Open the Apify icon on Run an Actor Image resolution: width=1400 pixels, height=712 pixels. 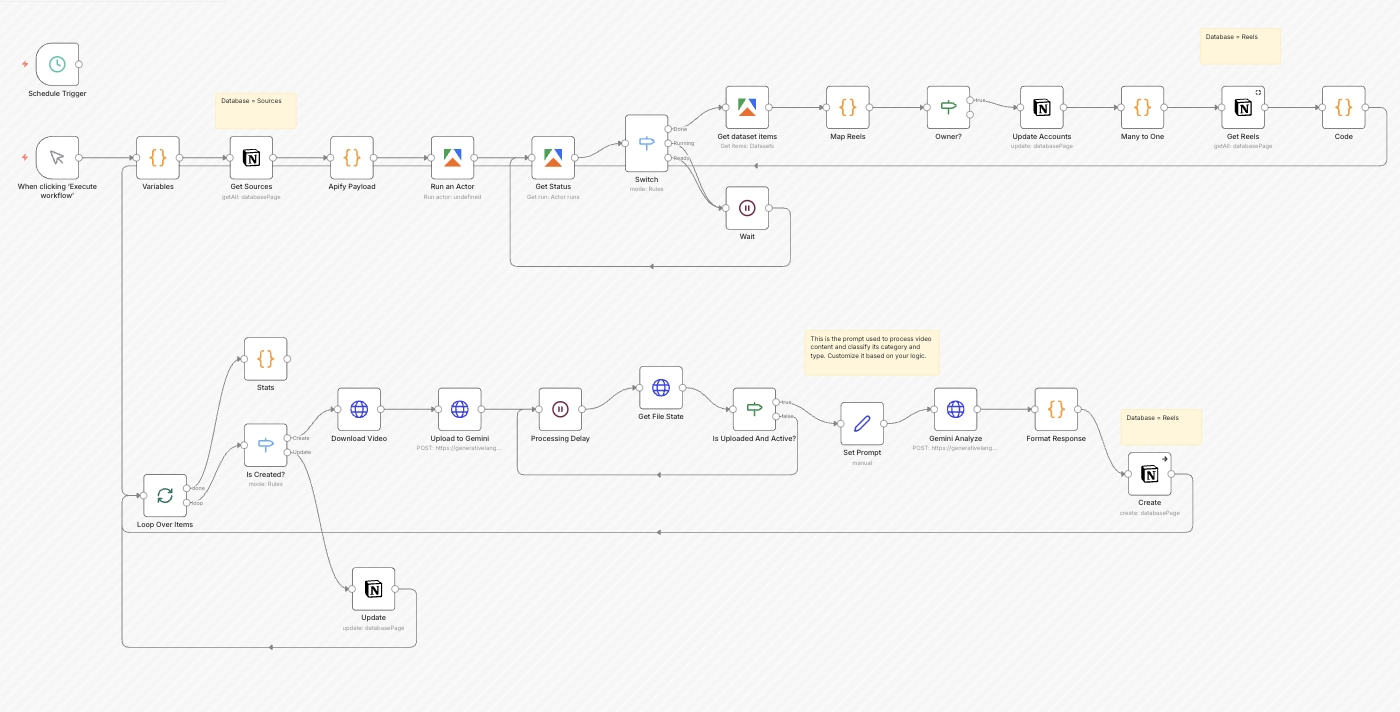(x=452, y=157)
